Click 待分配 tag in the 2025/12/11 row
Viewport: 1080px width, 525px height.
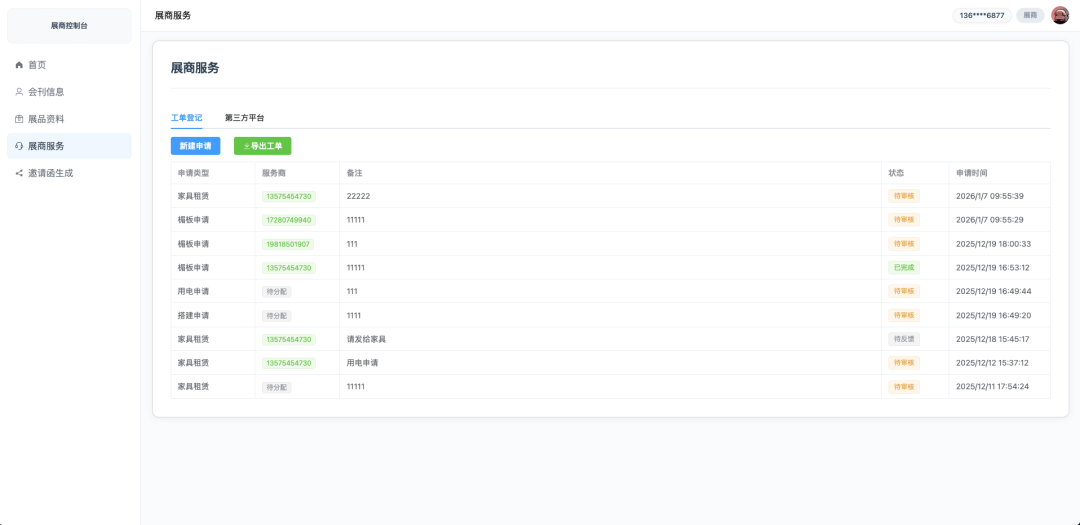pos(277,387)
